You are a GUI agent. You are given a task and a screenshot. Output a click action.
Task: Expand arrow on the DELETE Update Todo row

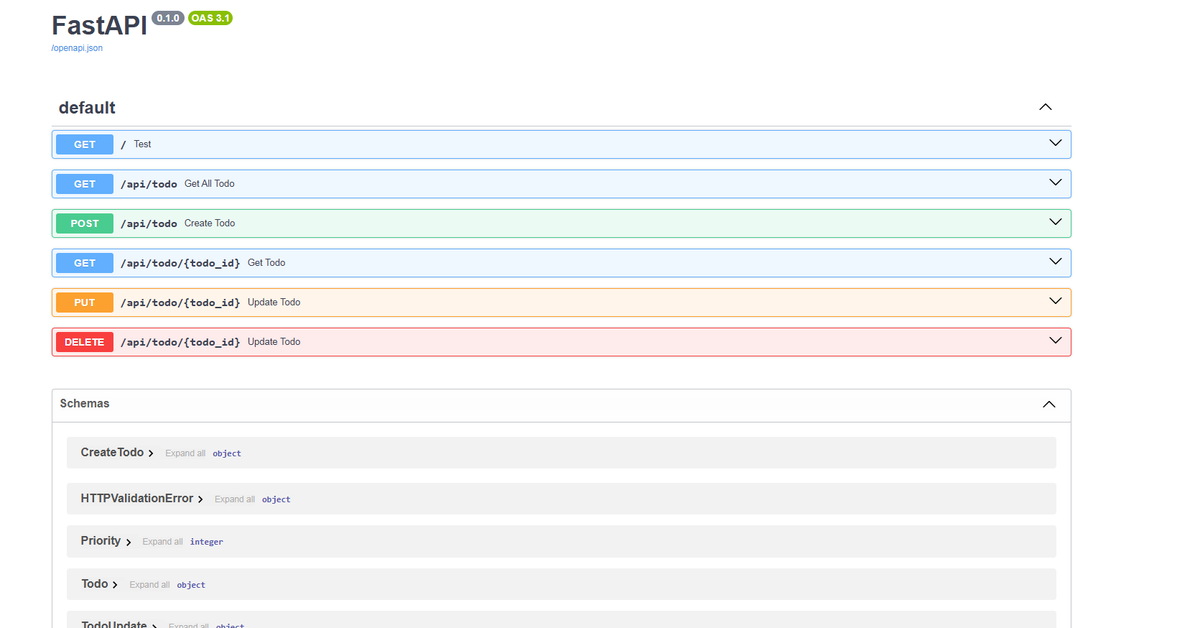click(x=1055, y=340)
